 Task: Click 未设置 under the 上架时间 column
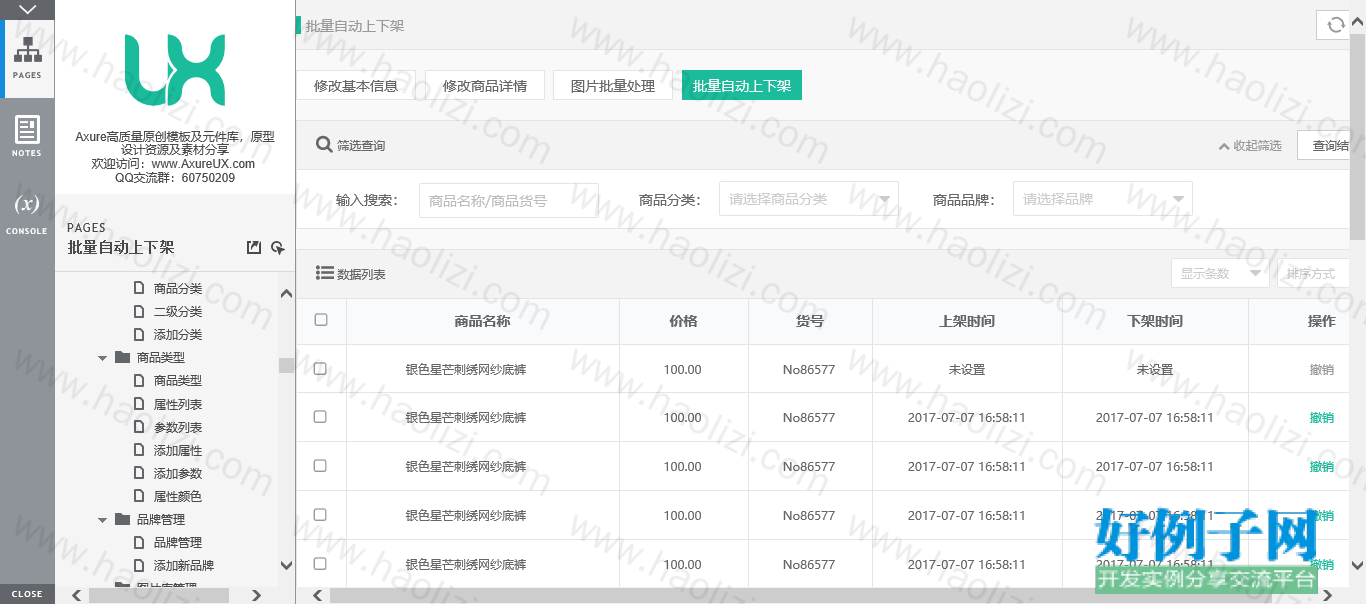[x=967, y=369]
